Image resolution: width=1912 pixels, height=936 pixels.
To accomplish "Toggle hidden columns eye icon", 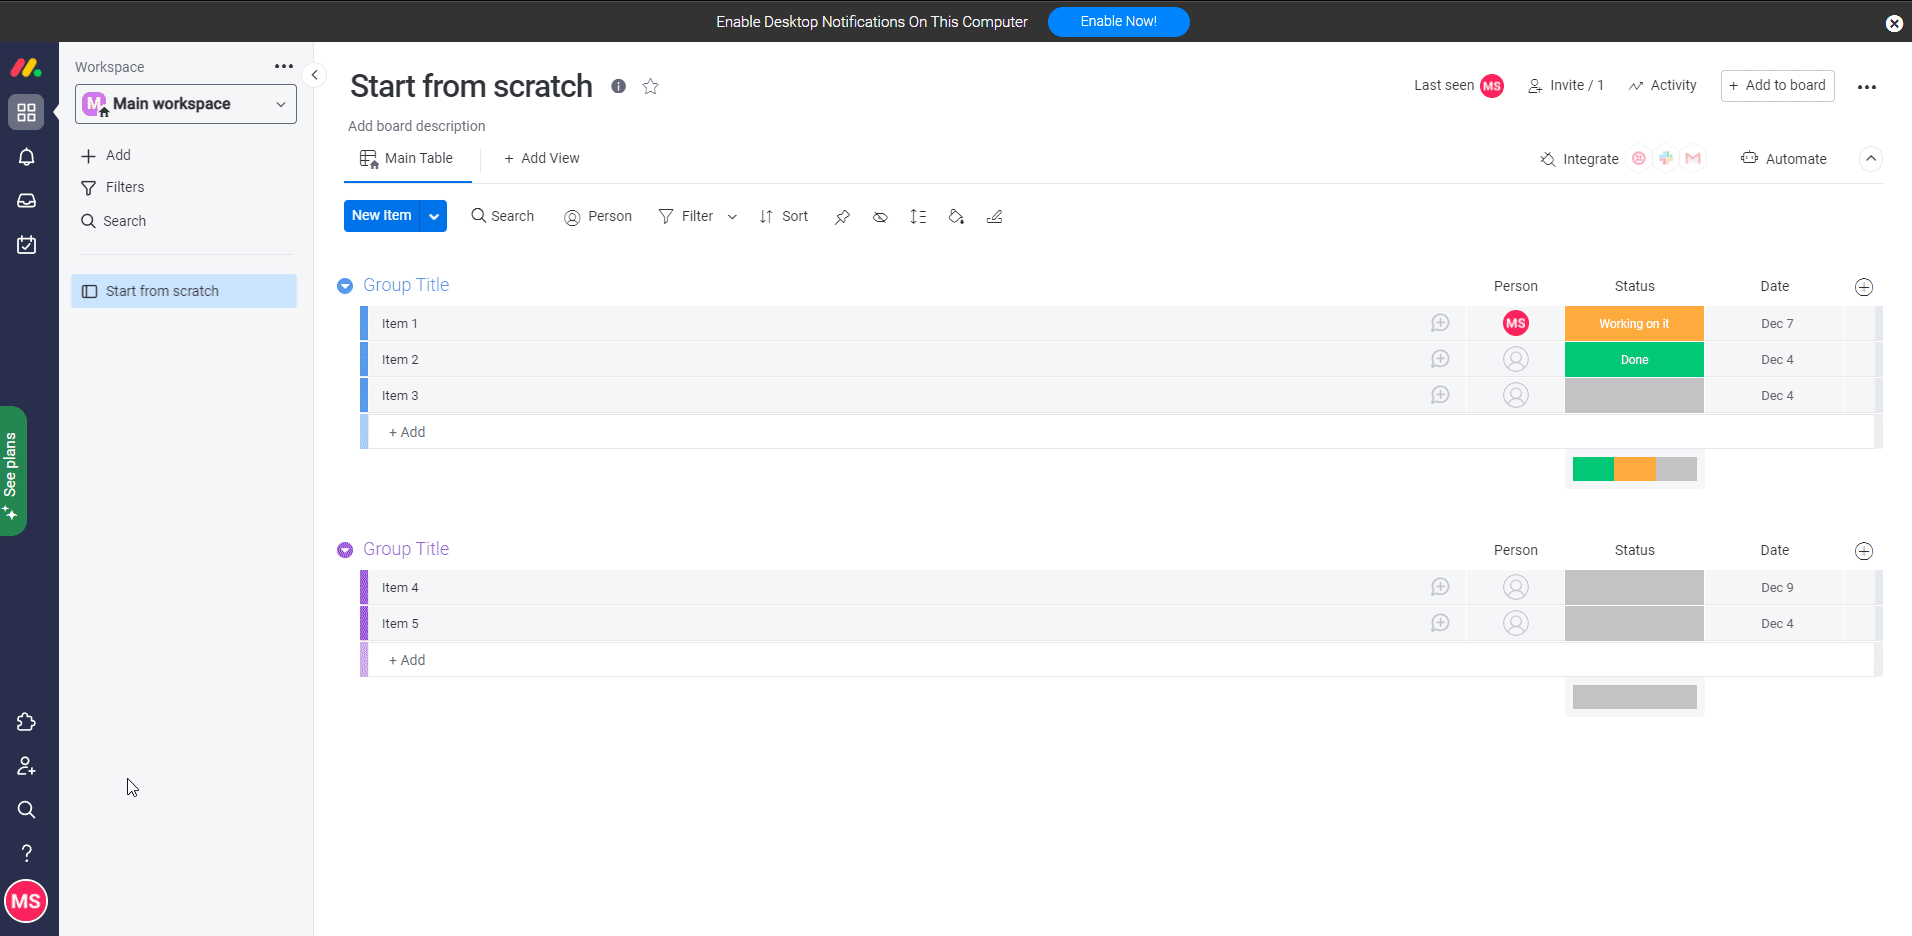I will (x=880, y=217).
